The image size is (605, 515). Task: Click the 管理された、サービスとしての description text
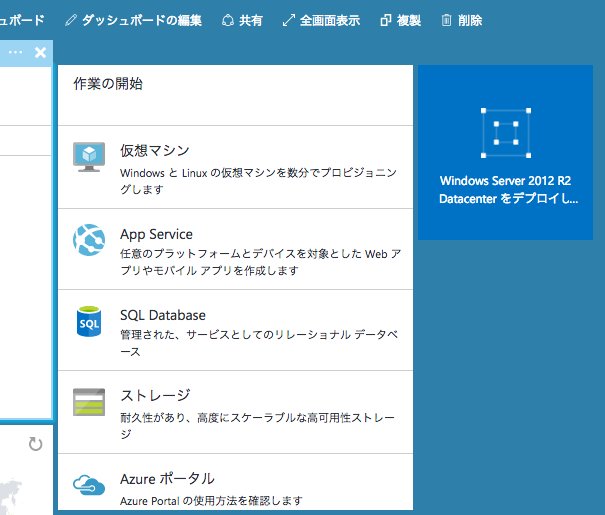pos(259,343)
